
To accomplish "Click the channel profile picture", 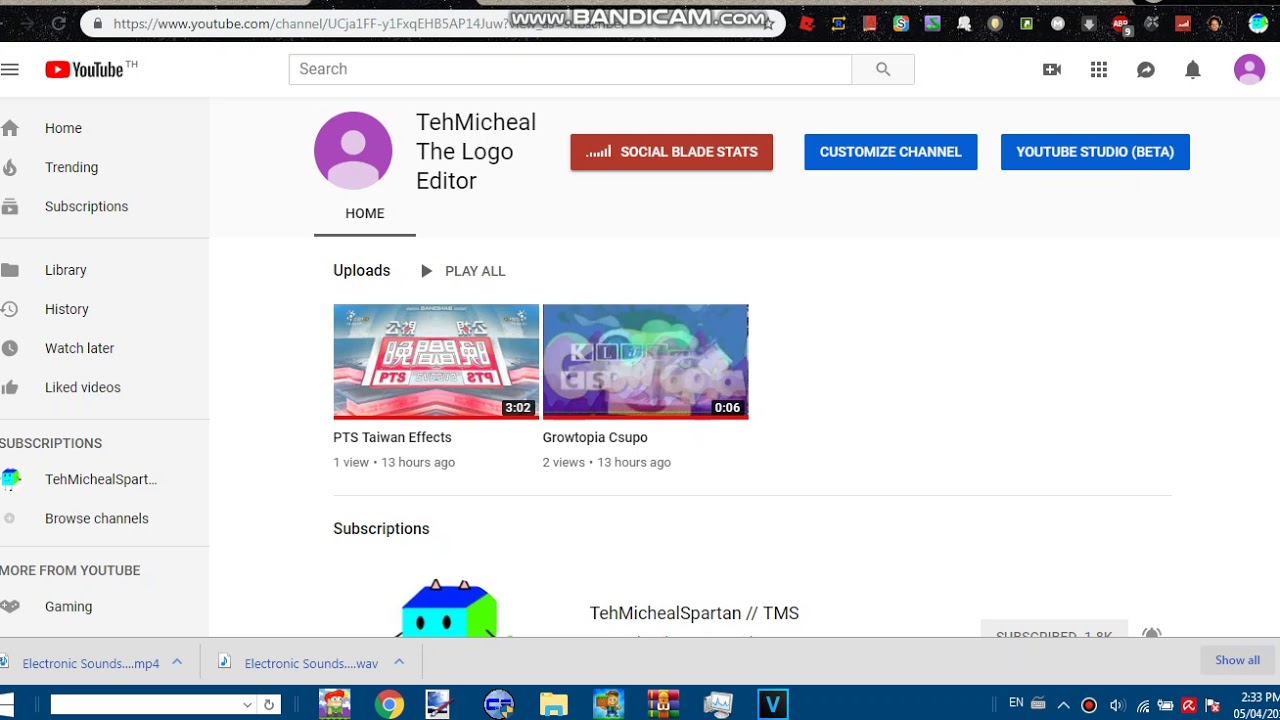I will 353,150.
